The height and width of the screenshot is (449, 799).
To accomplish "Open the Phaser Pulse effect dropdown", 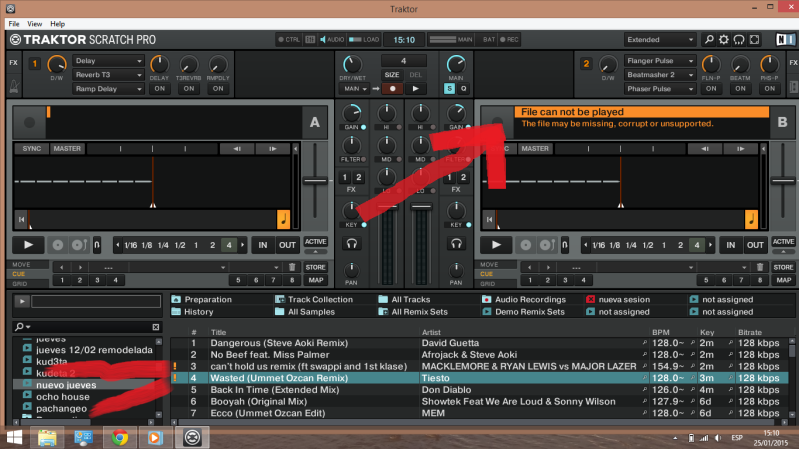I will tap(660, 89).
